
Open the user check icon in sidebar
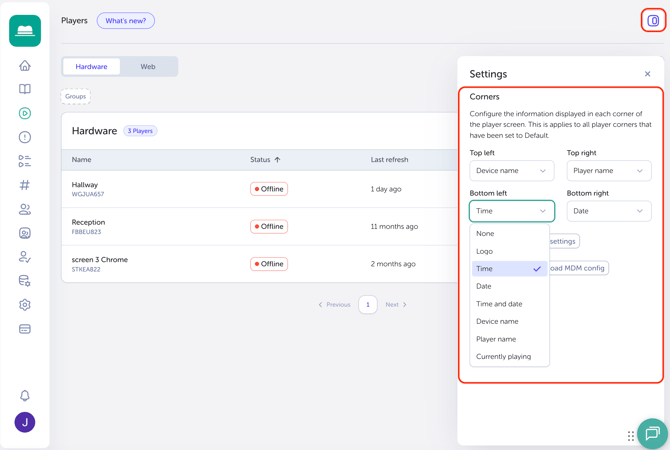[25, 257]
